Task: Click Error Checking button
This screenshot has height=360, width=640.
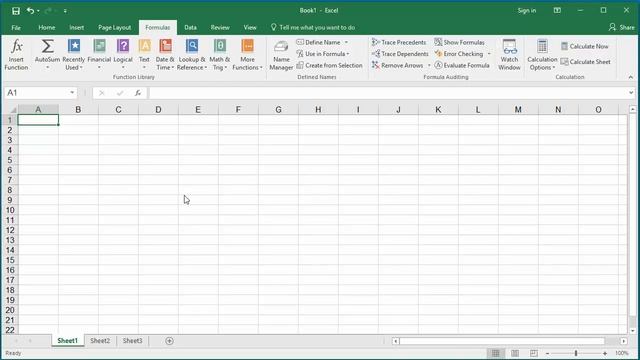Action: 459,54
